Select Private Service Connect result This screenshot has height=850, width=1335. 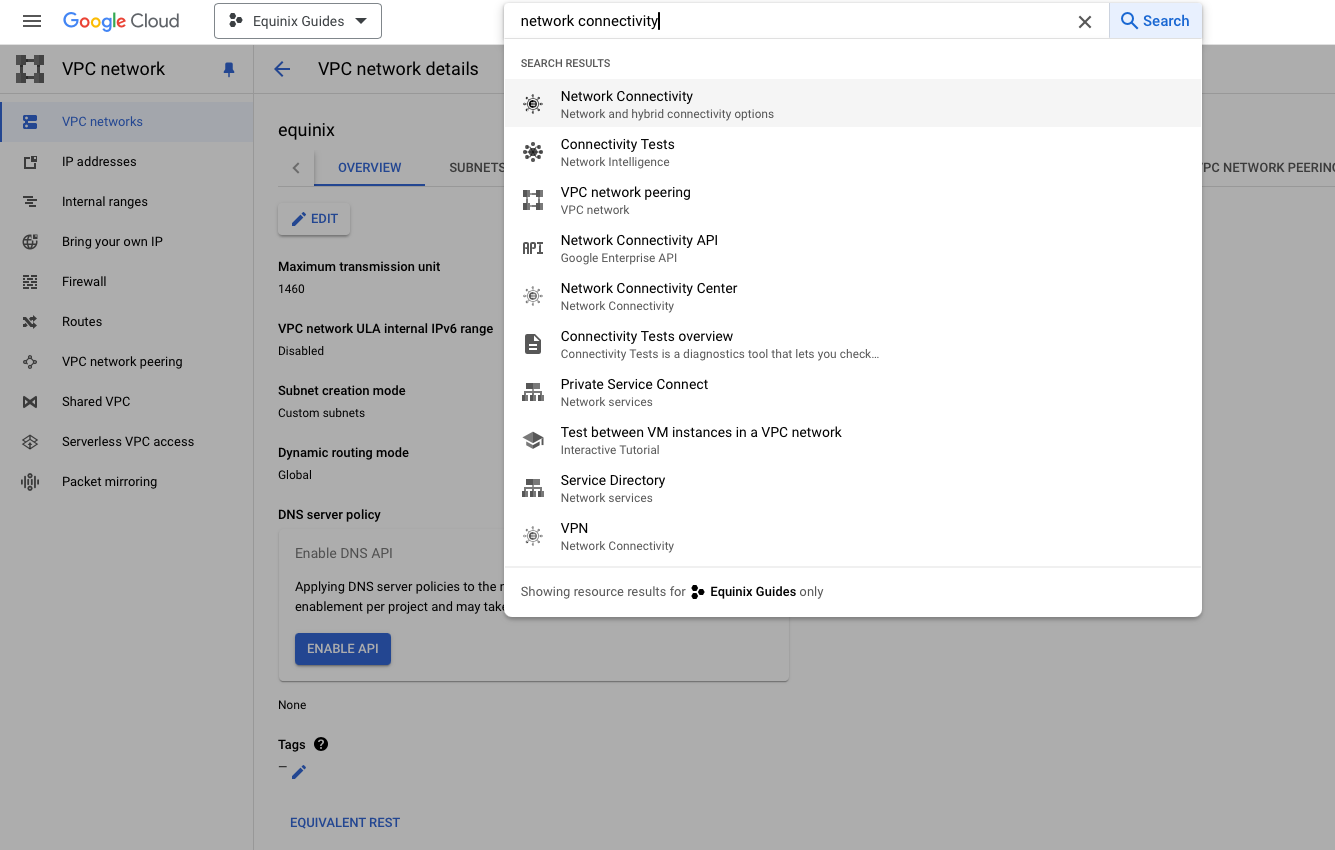pos(853,392)
